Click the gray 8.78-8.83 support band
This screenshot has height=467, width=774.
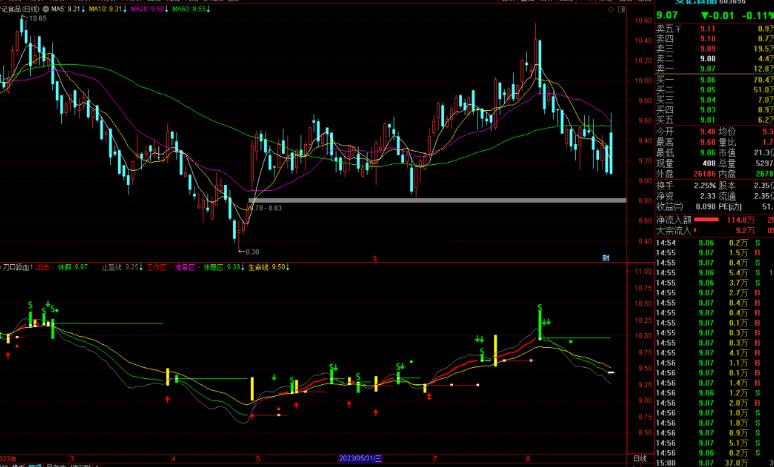(437, 200)
